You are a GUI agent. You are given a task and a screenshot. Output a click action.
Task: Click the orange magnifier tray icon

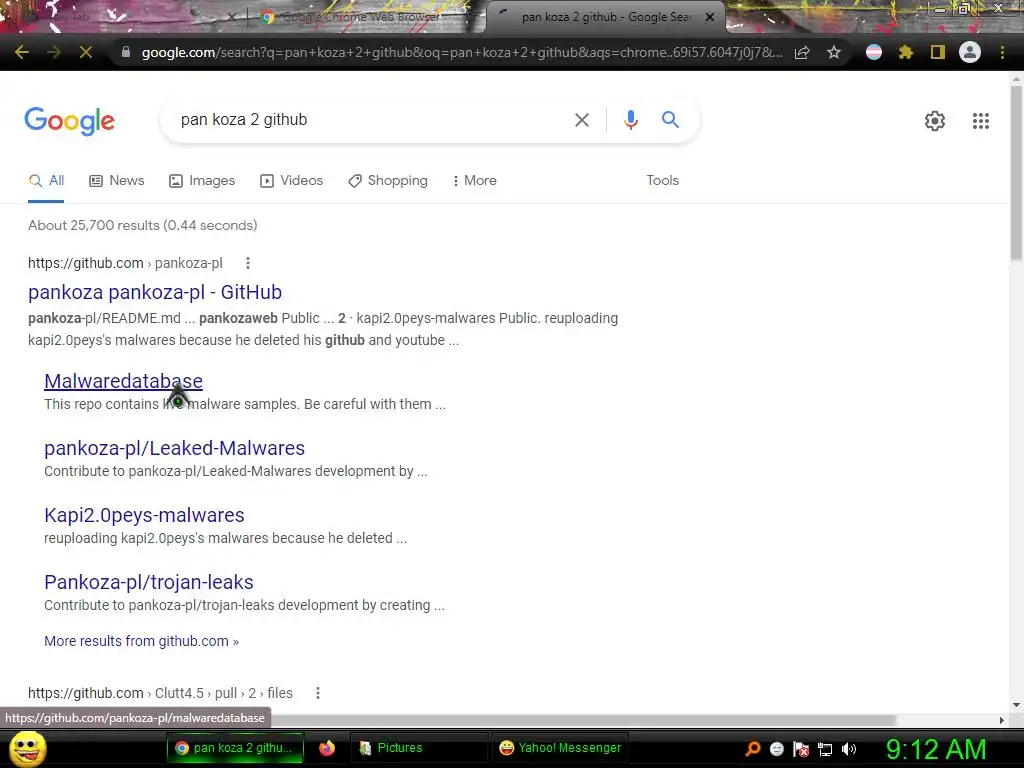coord(753,749)
